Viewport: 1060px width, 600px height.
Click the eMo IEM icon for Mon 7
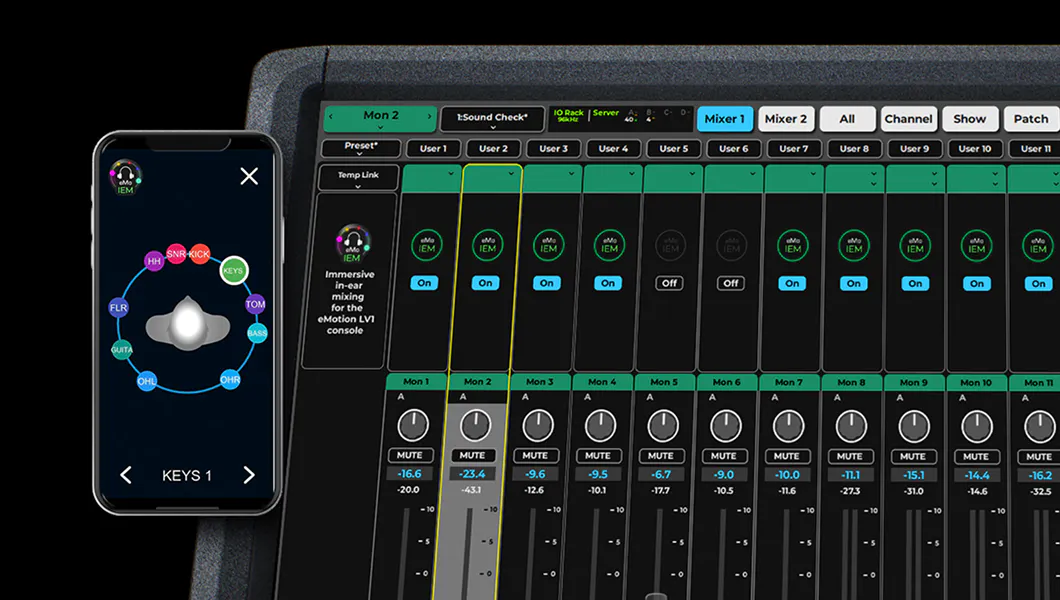(792, 246)
